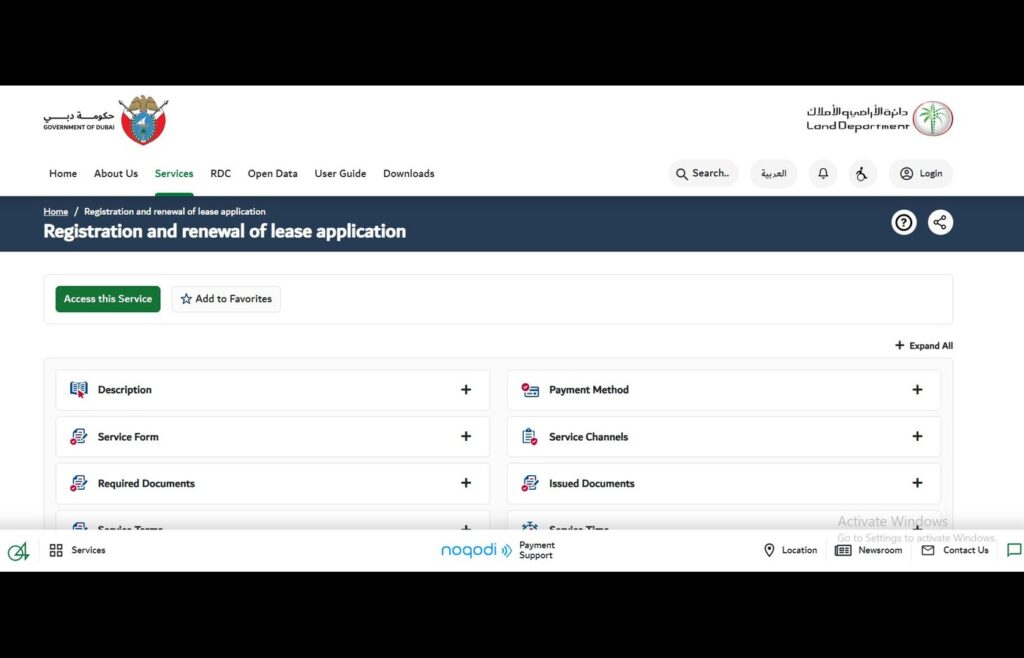Toggle Add to Favorites star
Image resolution: width=1024 pixels, height=658 pixels.
click(x=226, y=298)
